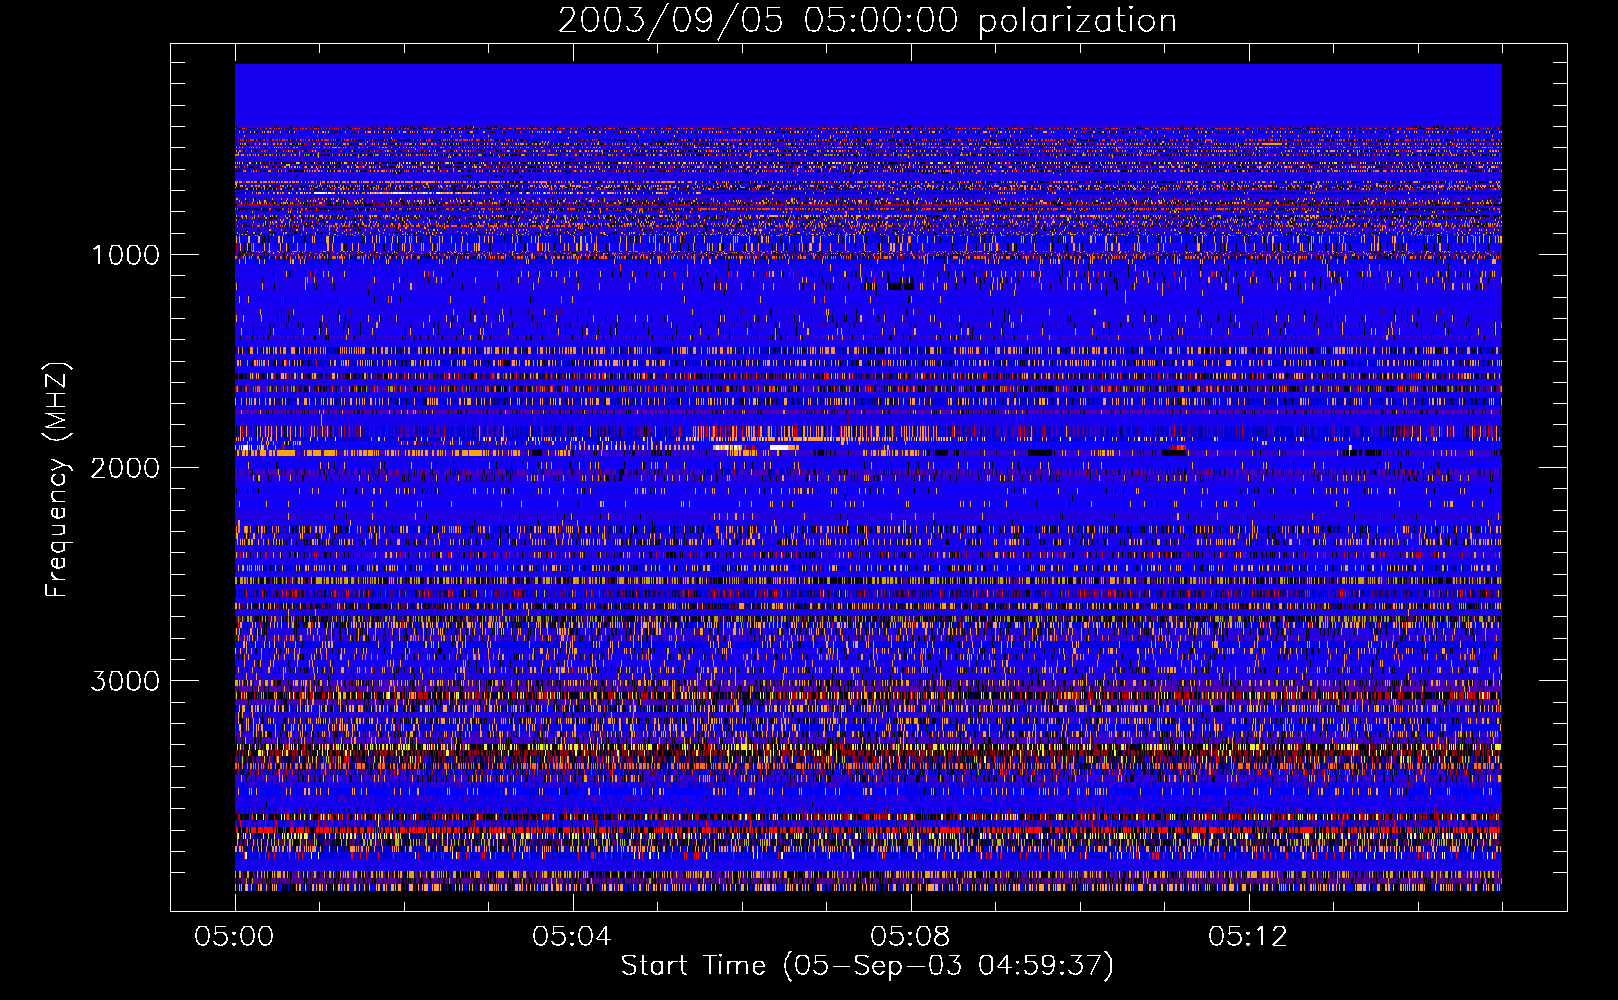Click the 05:08 time tick label
Viewport: 1618px width, 1000px height.
tap(909, 937)
